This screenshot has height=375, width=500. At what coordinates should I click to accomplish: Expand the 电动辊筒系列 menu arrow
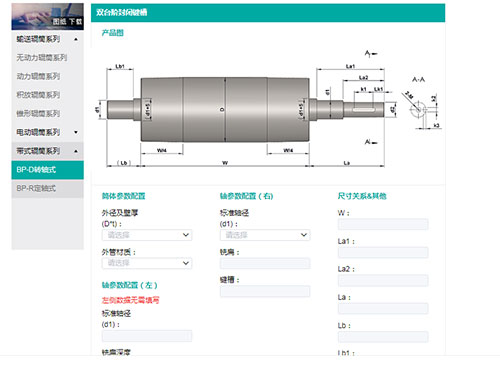[76, 132]
